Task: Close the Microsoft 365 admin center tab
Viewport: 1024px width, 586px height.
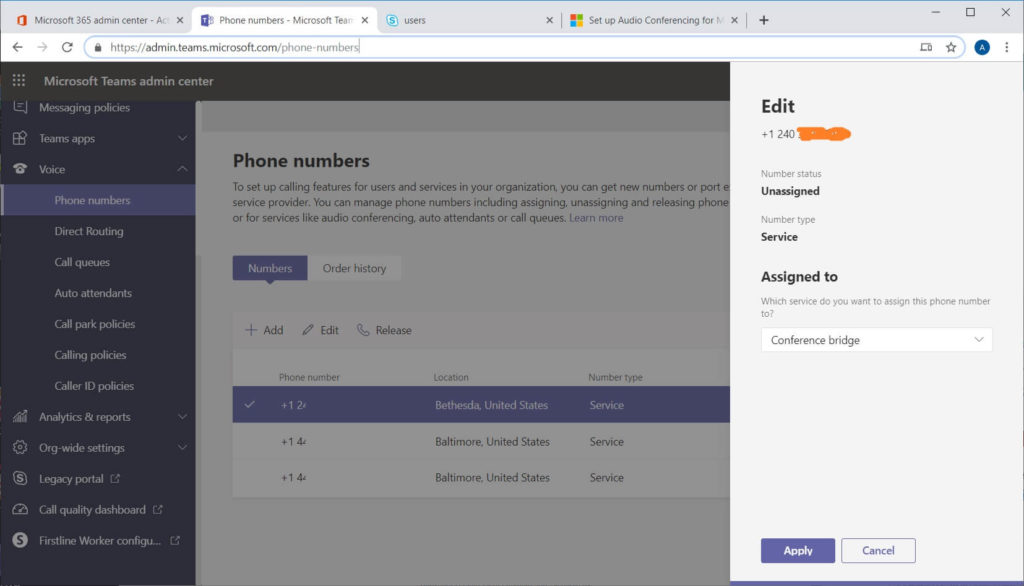Action: coord(180,20)
